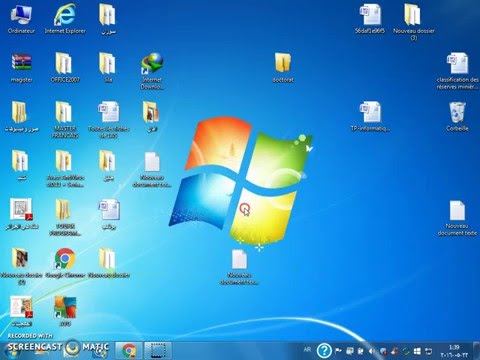
Task: Click the volume speaker tray icon
Action: 372,351
